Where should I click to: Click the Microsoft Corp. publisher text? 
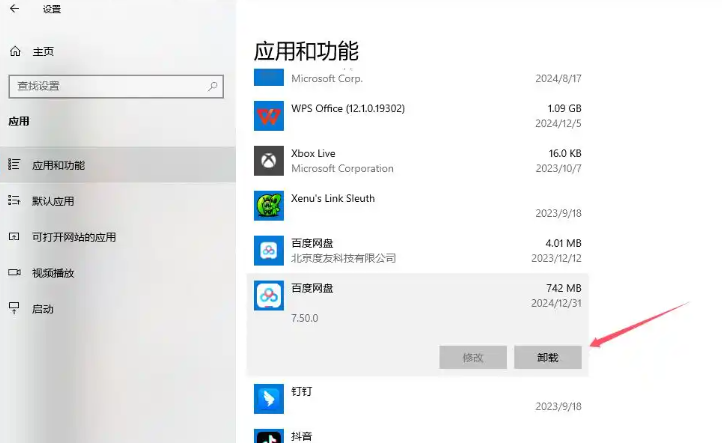coord(327,78)
